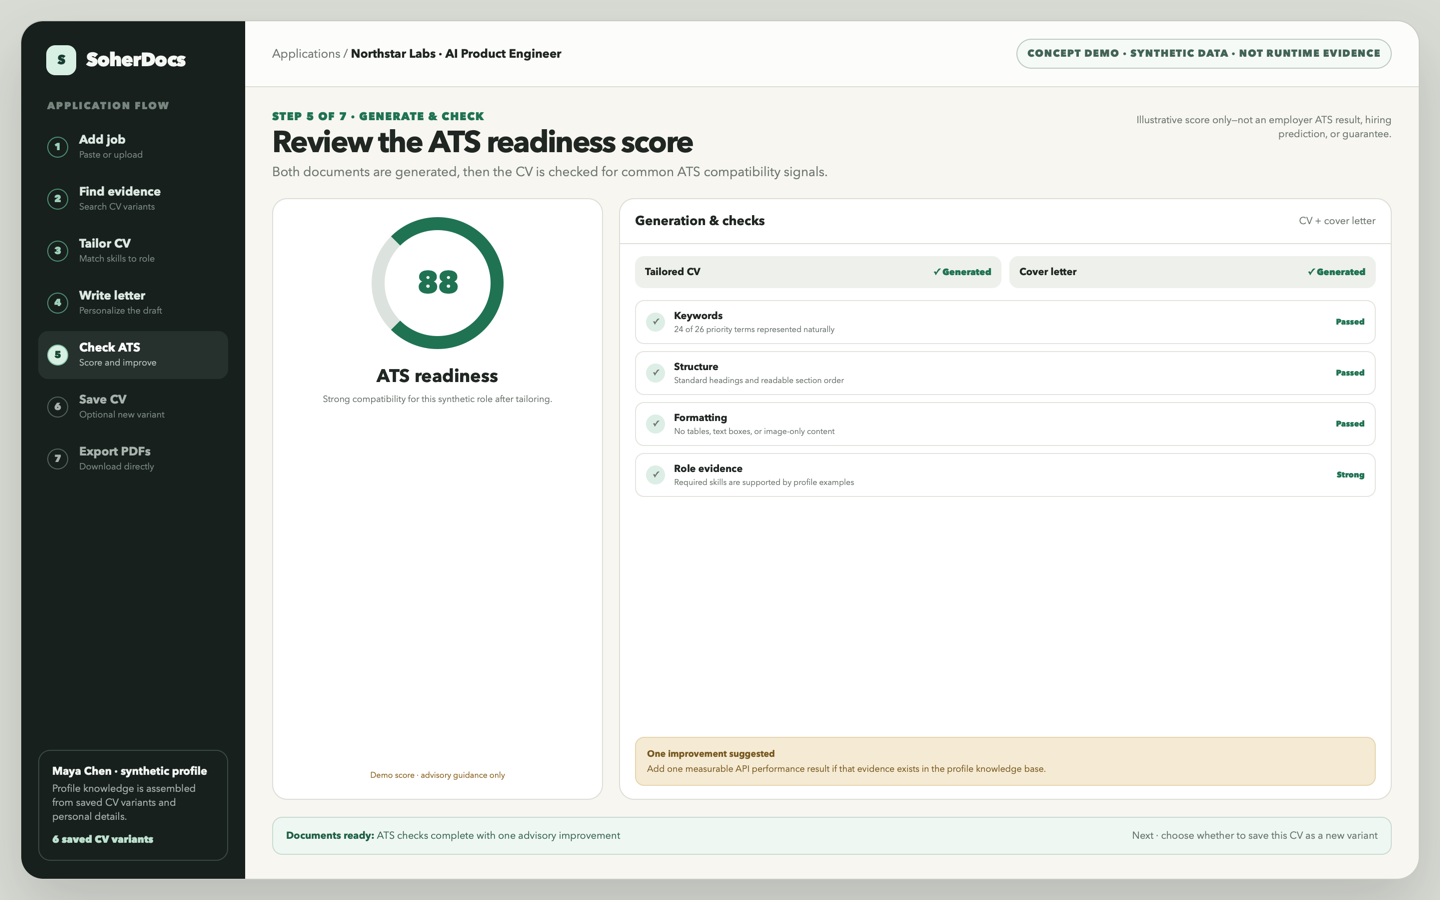Click the Role evidence check mark icon

pyautogui.click(x=655, y=475)
